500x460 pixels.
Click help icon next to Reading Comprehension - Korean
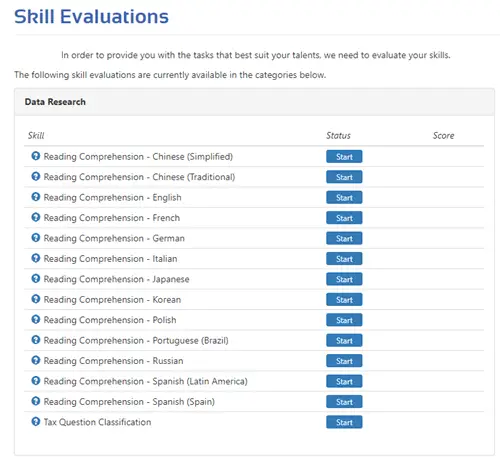pyautogui.click(x=36, y=299)
